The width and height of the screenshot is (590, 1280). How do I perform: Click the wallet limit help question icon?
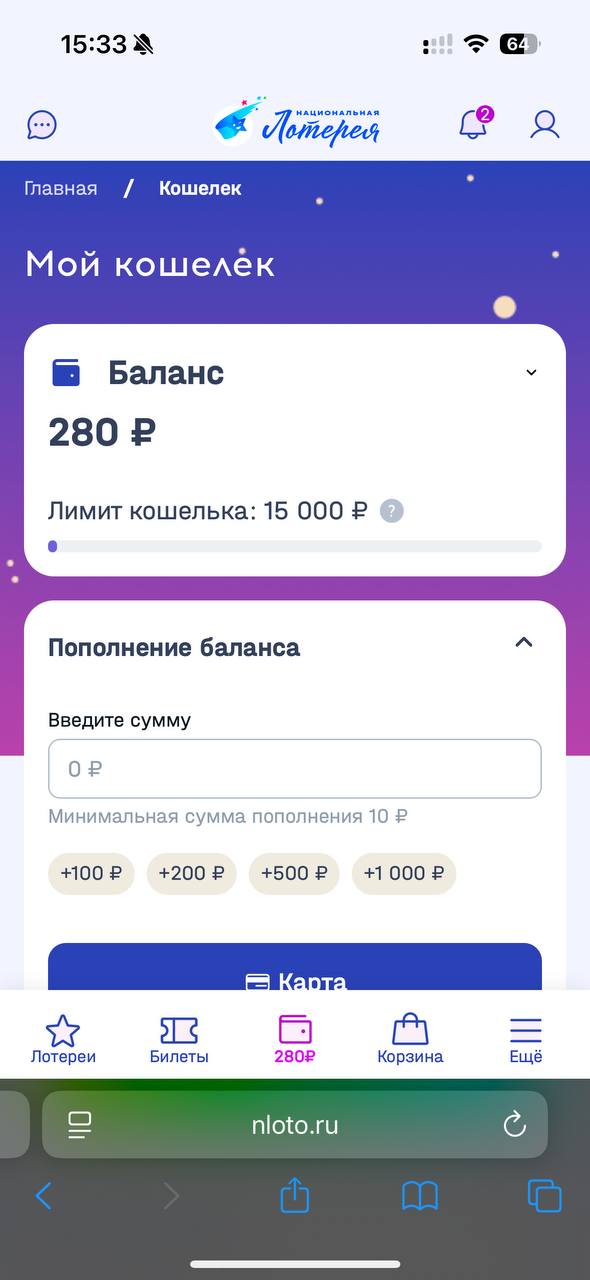(392, 511)
